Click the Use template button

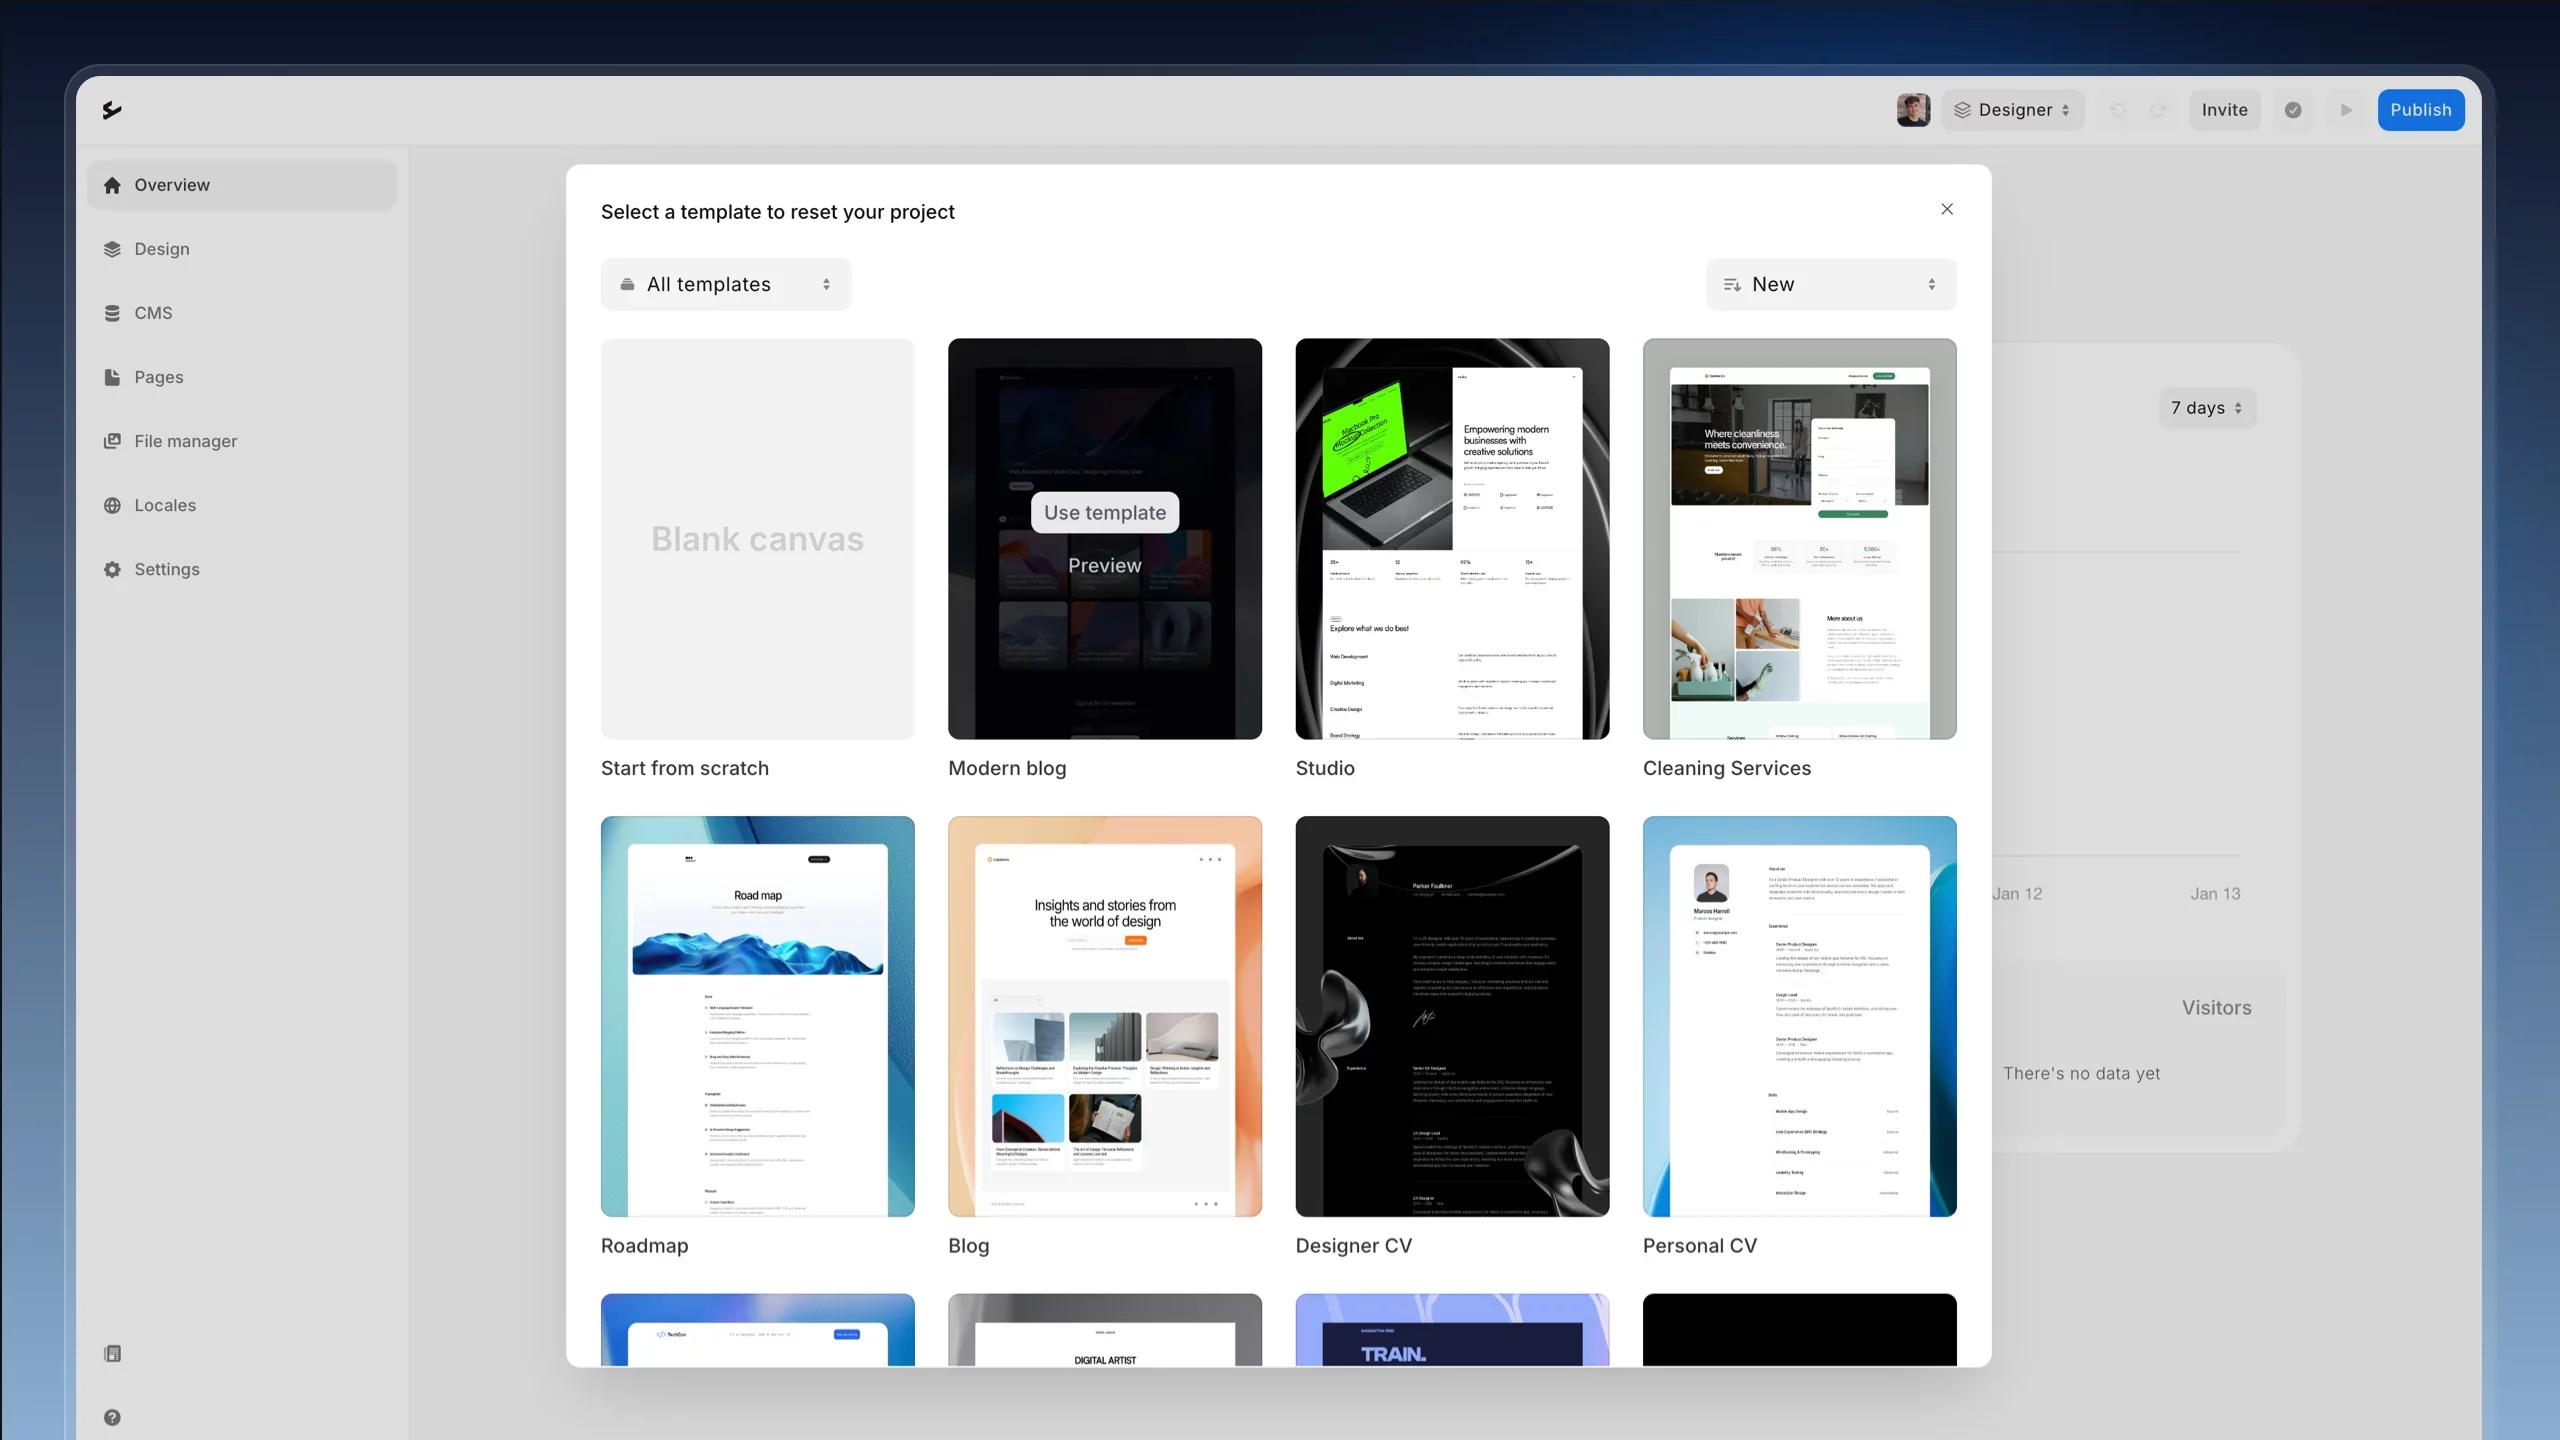(x=1105, y=512)
